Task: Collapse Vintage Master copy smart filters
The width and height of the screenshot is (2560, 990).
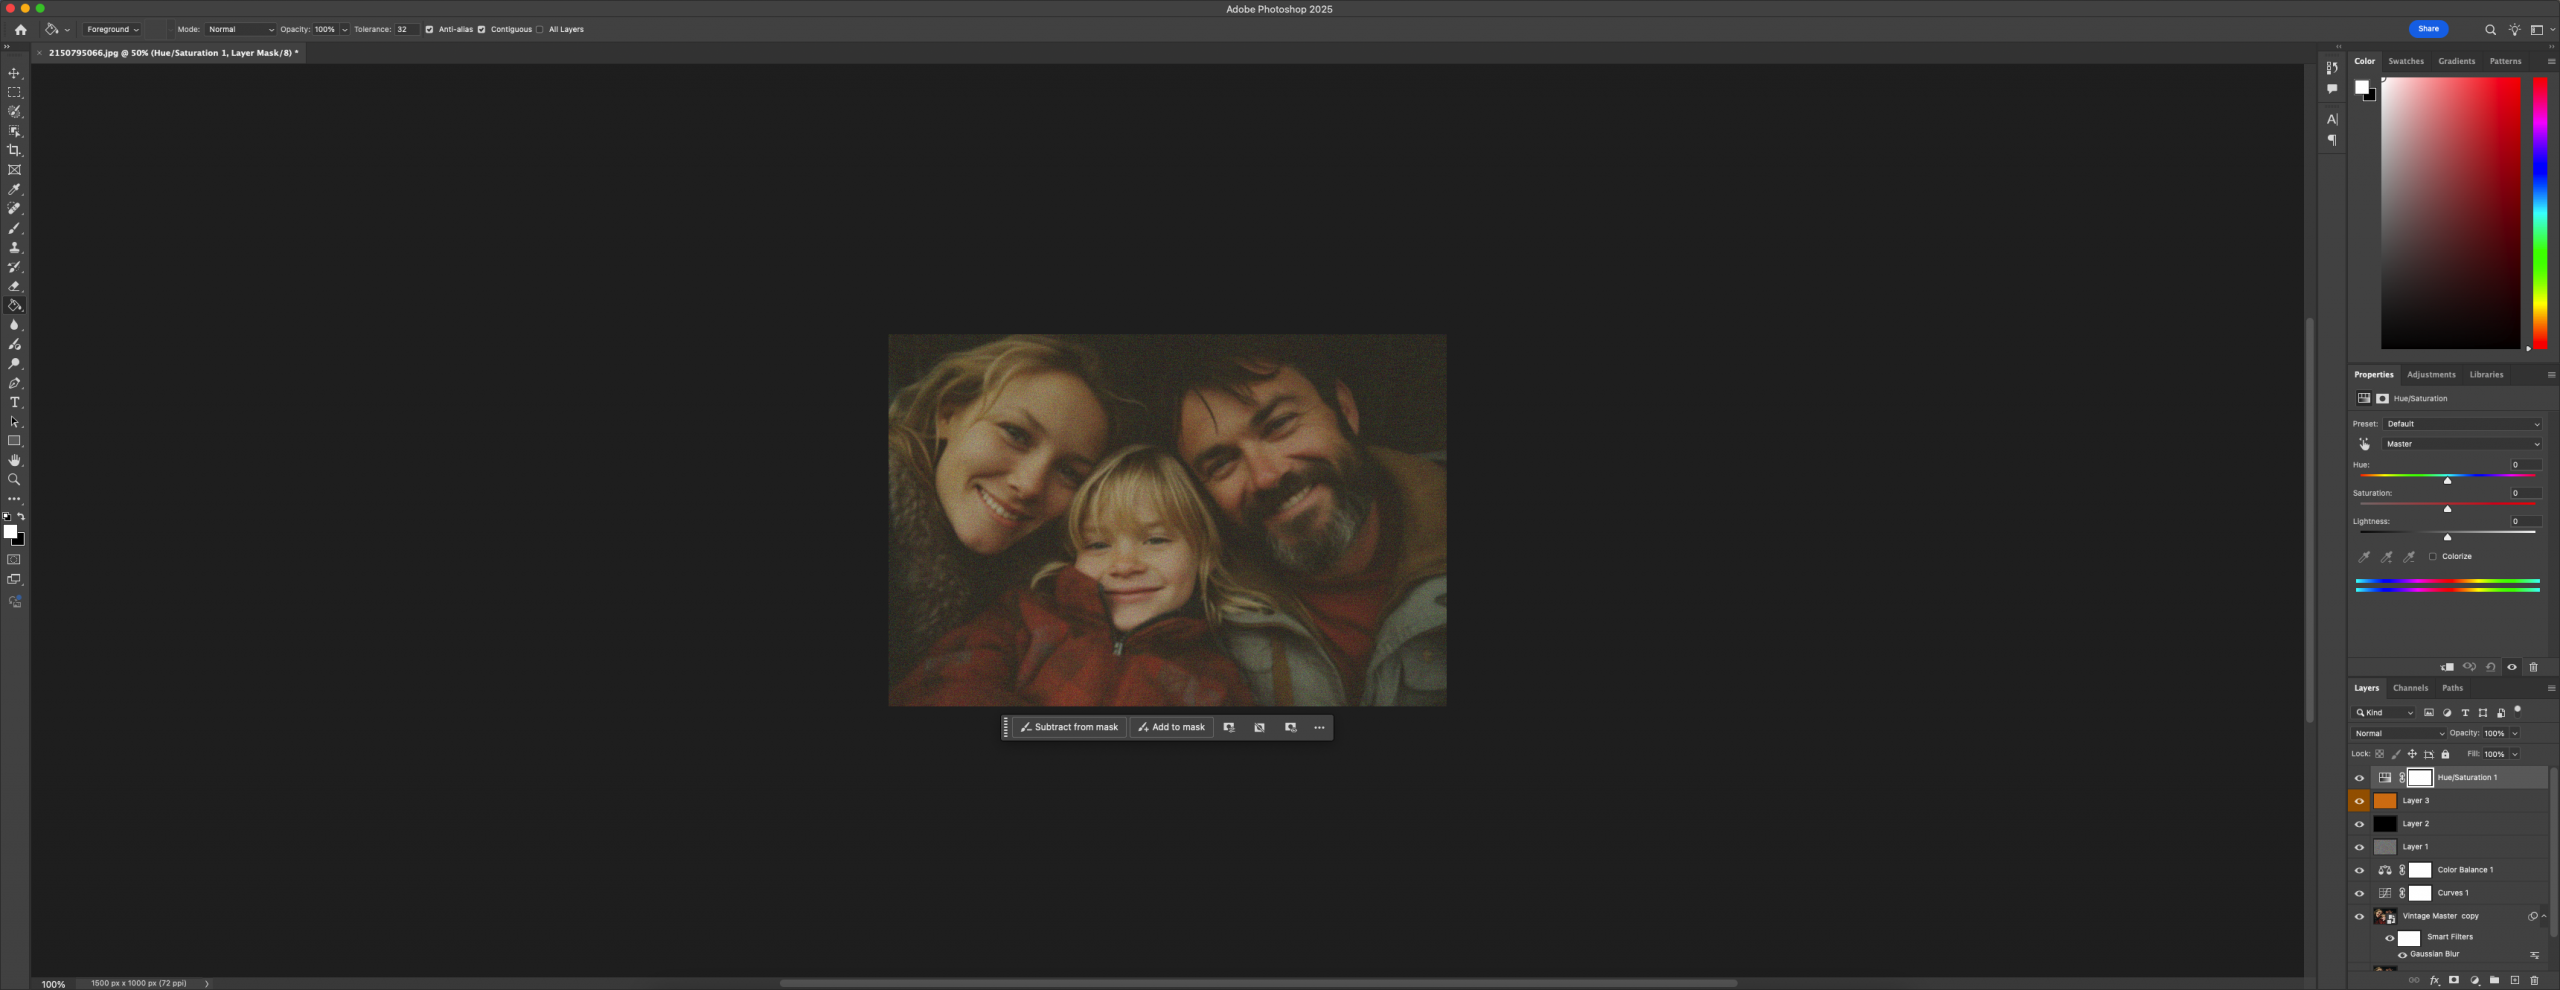Action: (x=2544, y=916)
